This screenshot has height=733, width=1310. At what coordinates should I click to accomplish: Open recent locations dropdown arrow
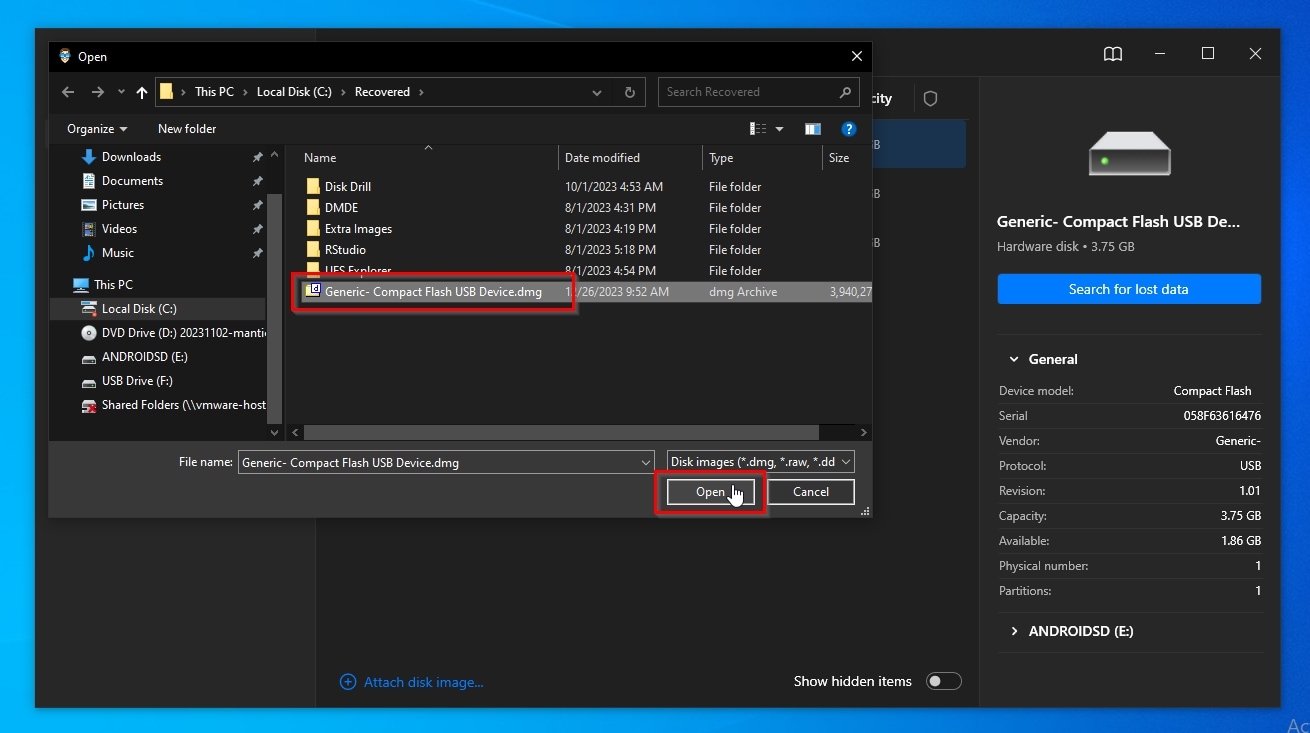tap(121, 92)
